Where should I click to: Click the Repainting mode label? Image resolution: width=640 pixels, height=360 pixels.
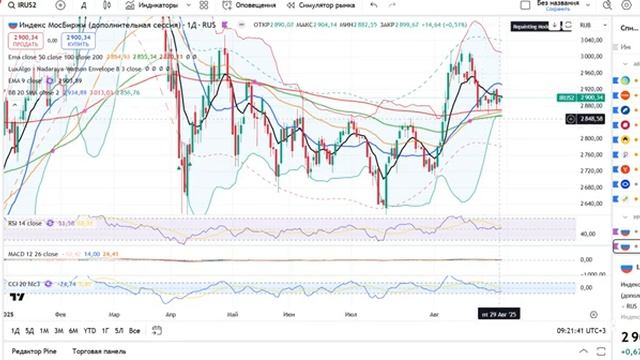(530, 27)
